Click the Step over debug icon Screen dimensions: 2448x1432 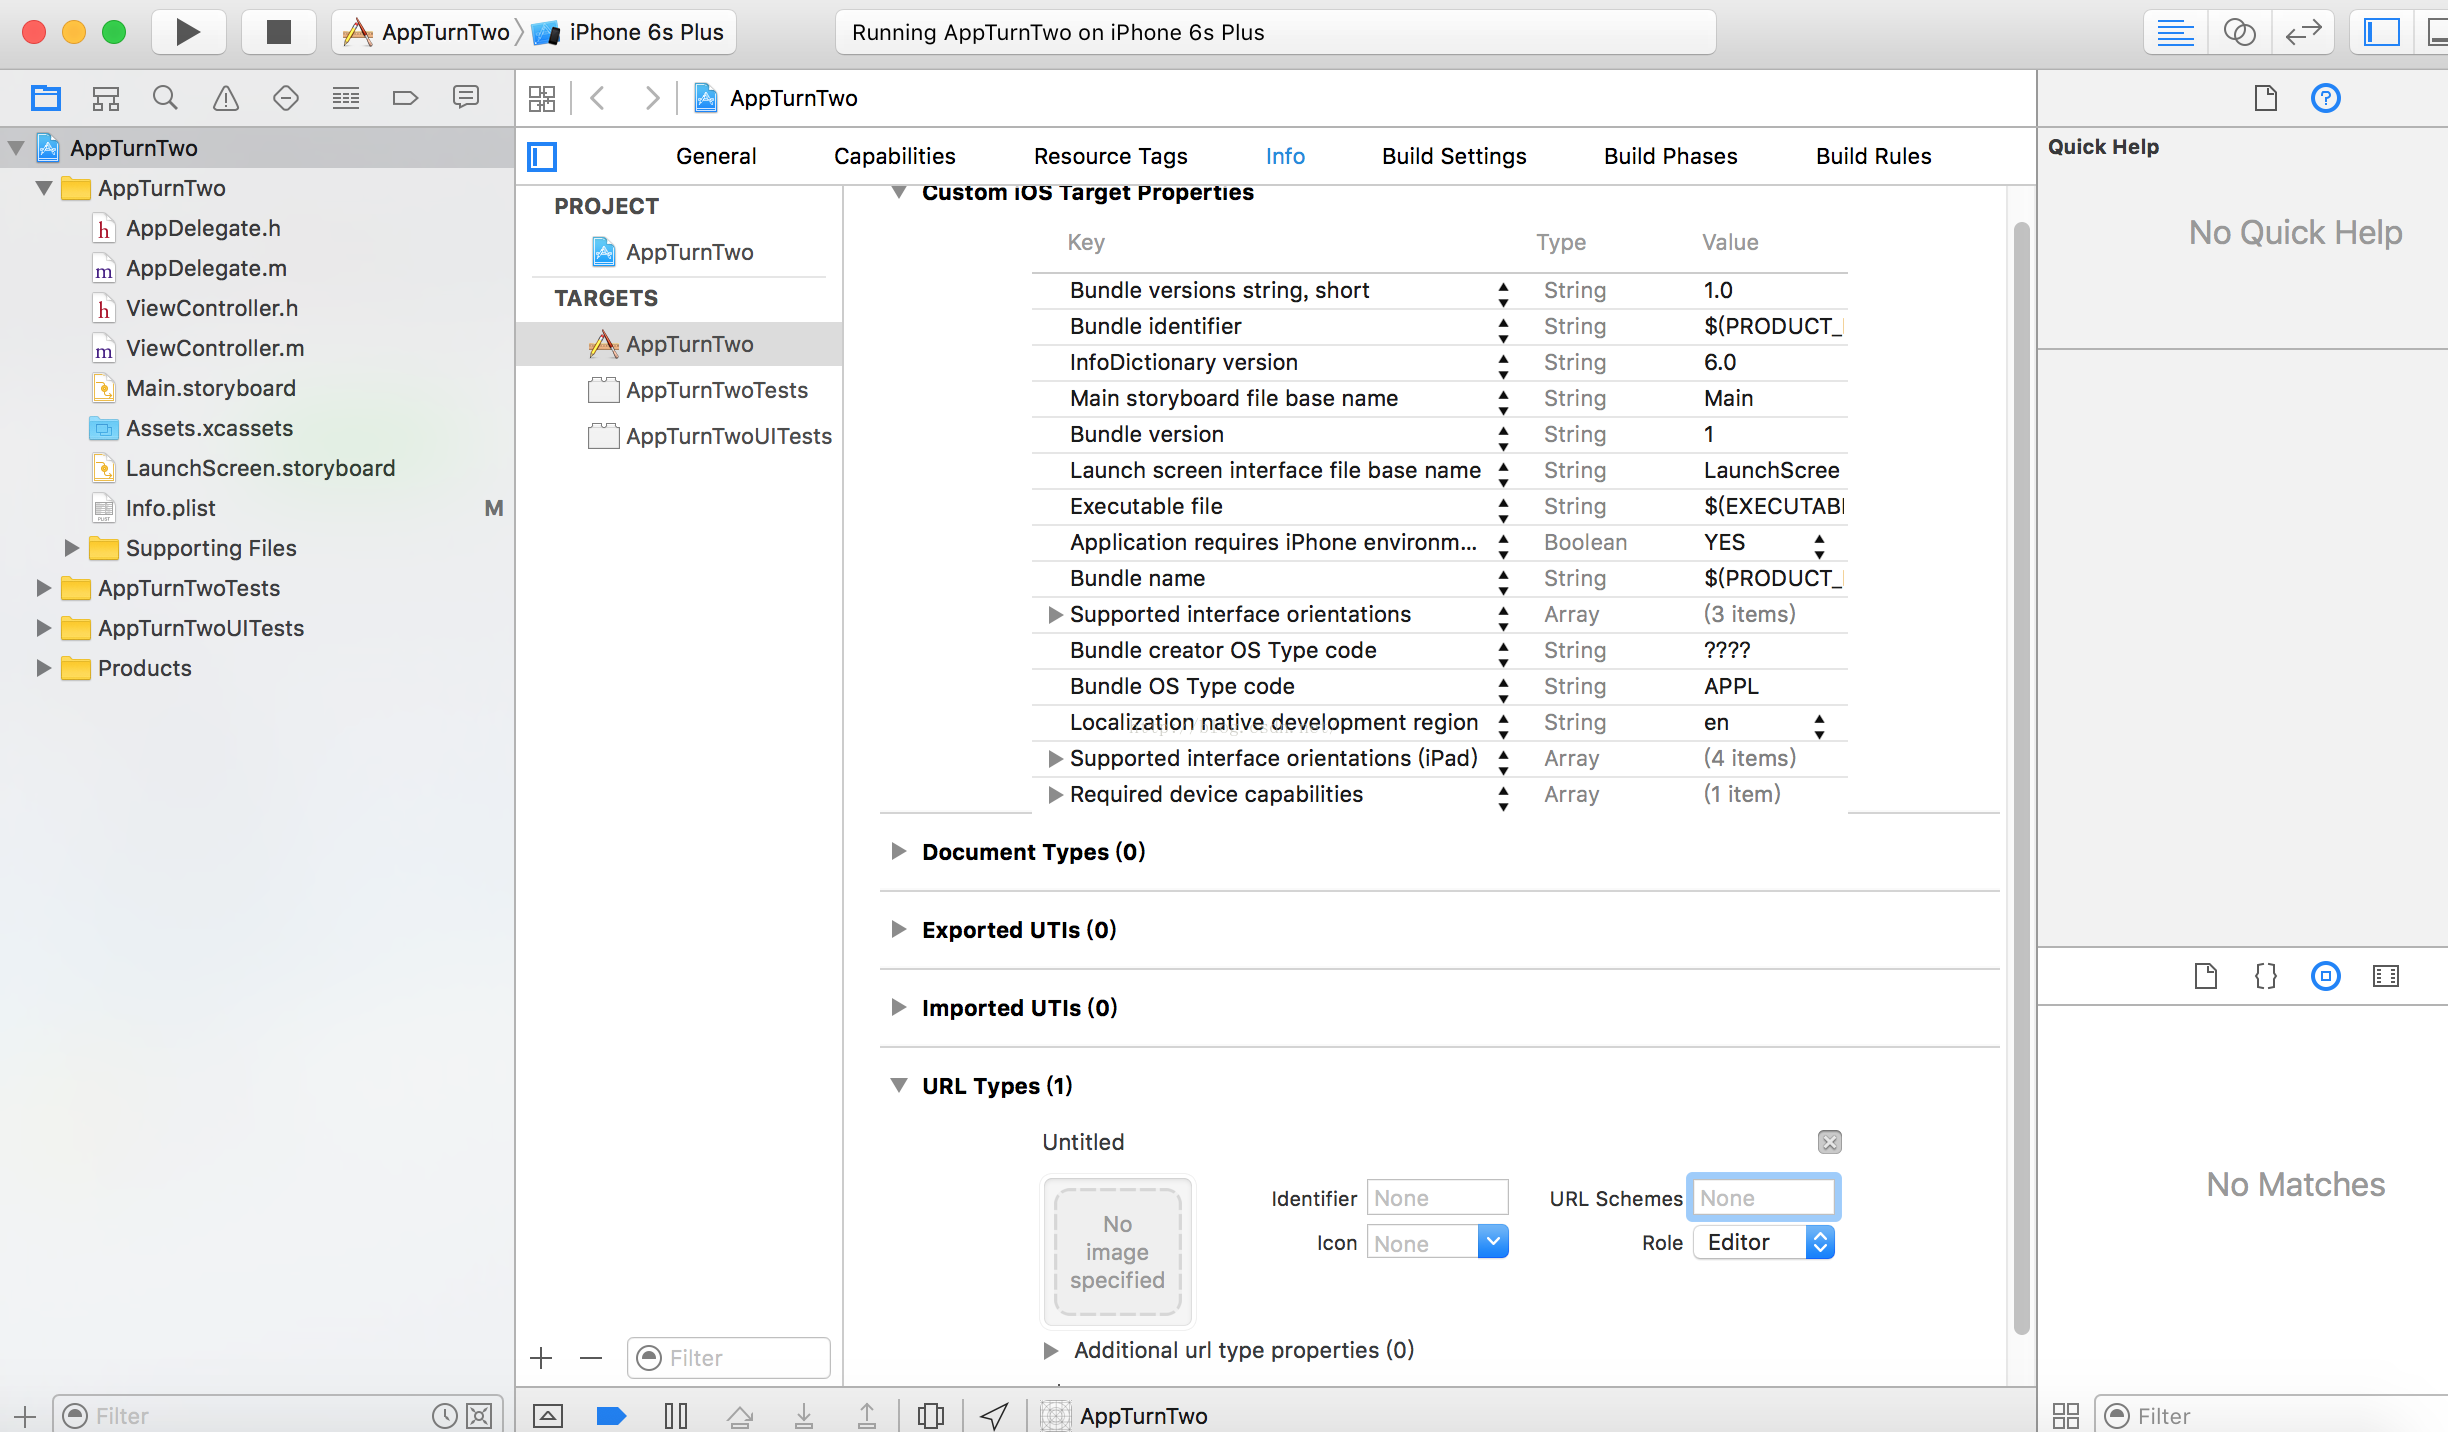(740, 1415)
